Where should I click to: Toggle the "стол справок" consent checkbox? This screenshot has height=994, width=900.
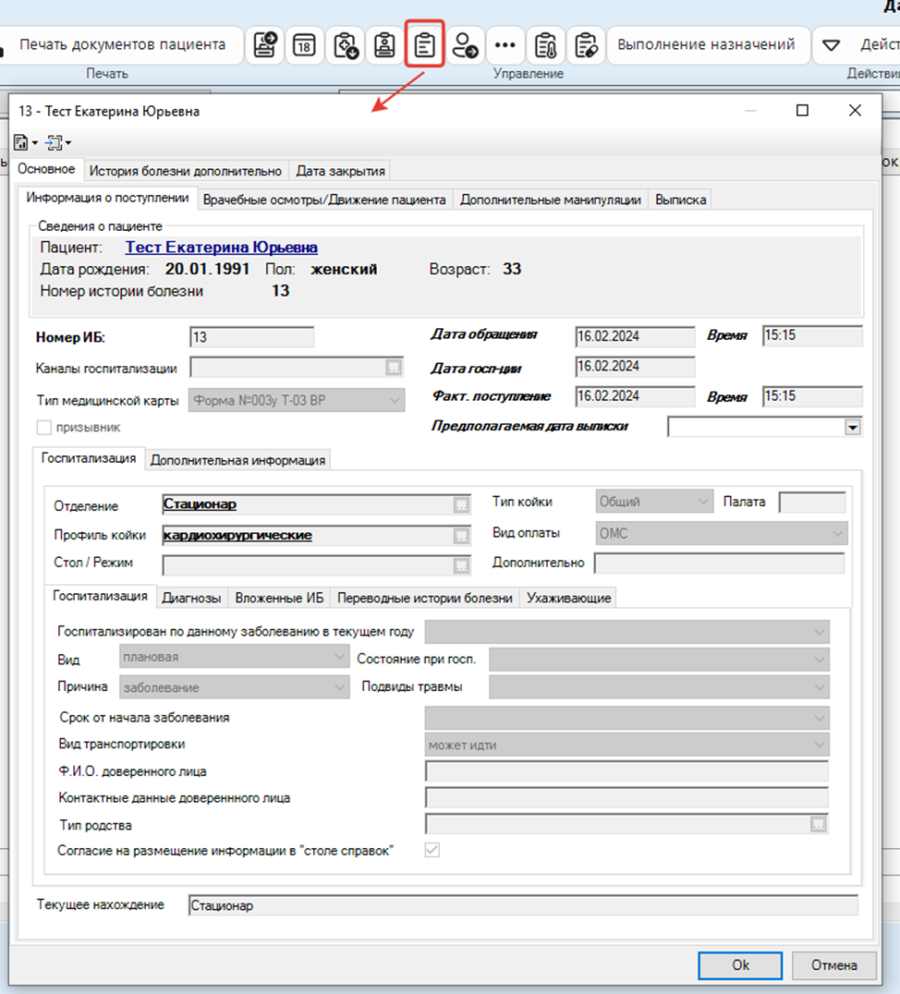[x=432, y=850]
